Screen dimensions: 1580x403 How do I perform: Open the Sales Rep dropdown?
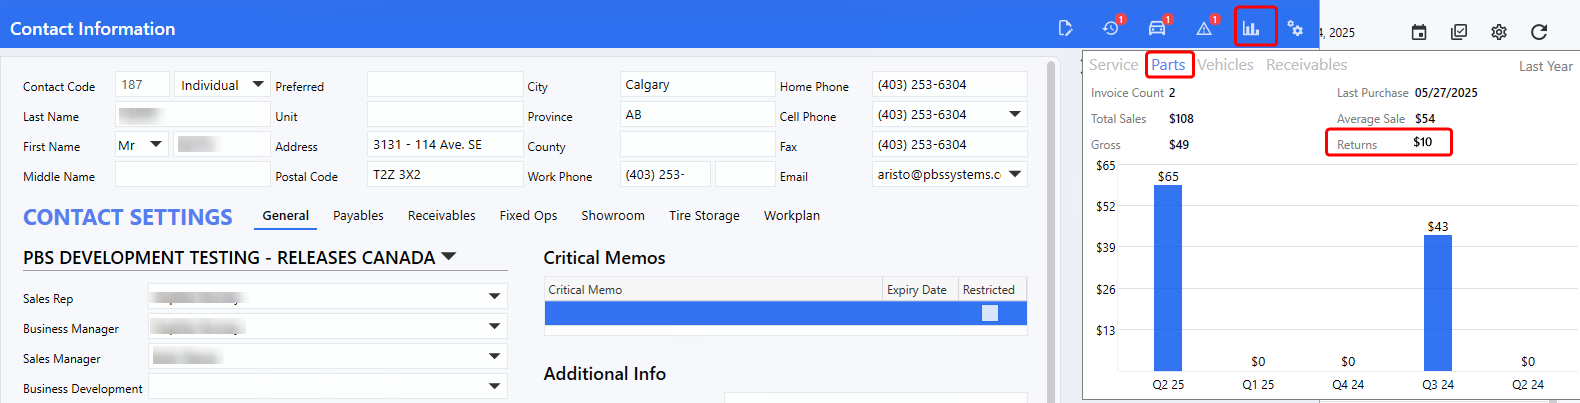(494, 297)
